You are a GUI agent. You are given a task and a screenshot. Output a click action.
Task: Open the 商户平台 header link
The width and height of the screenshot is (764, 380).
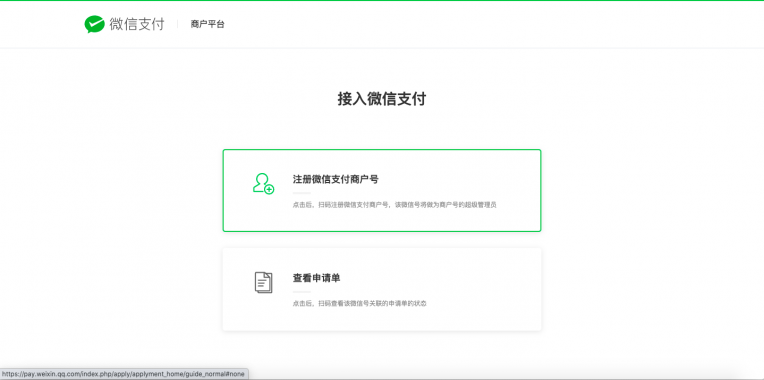pyautogui.click(x=208, y=24)
